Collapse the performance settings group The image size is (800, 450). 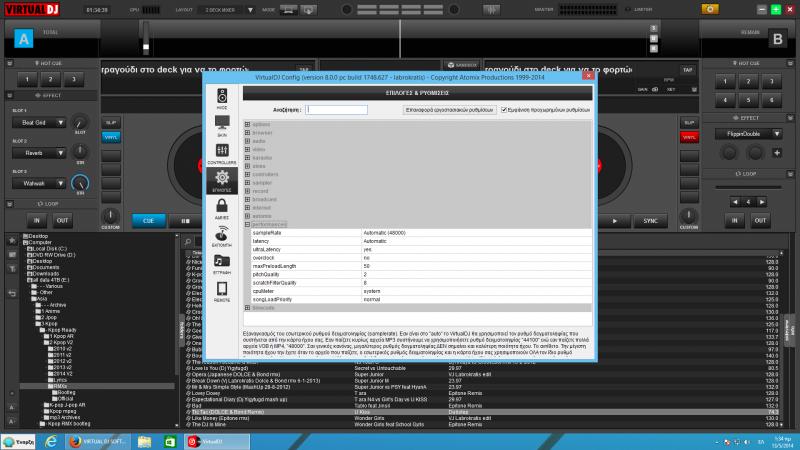(x=248, y=224)
